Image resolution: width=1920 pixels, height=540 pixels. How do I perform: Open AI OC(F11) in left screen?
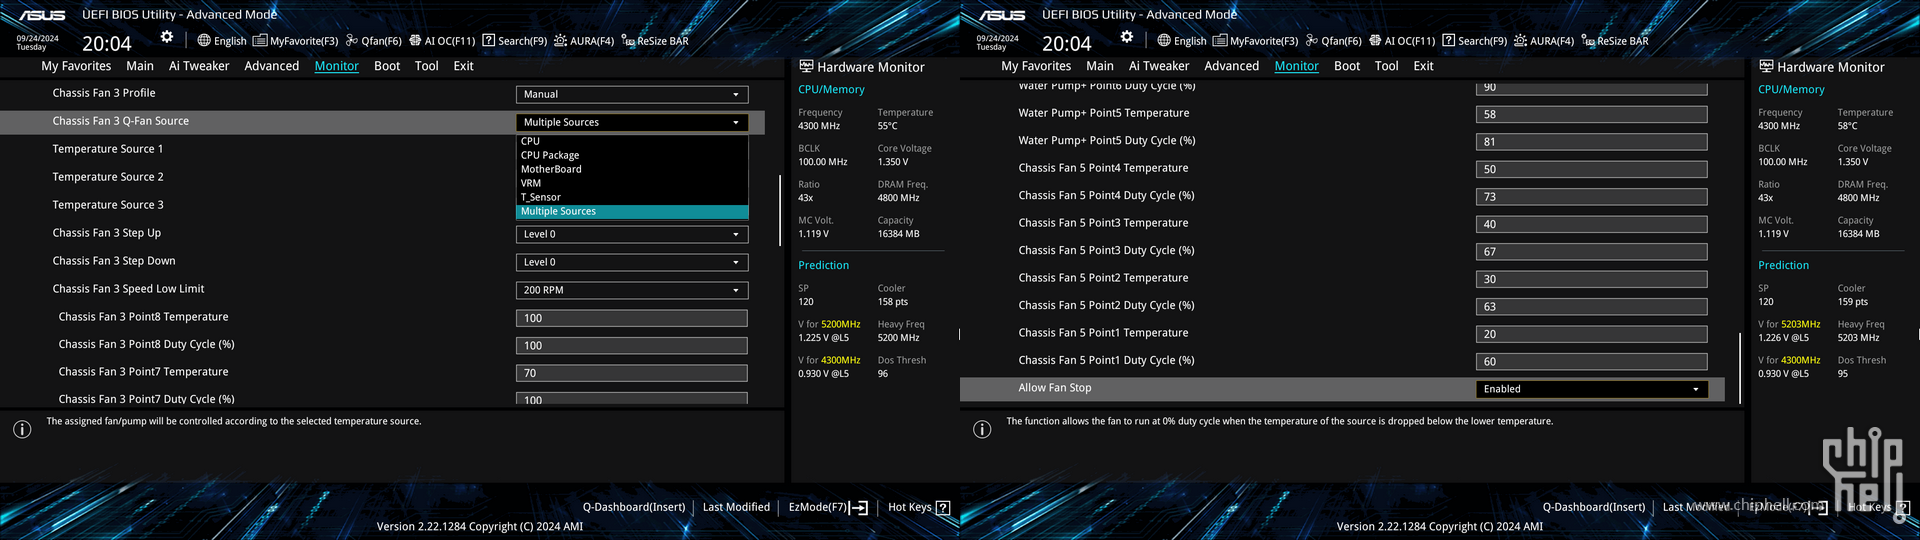442,41
